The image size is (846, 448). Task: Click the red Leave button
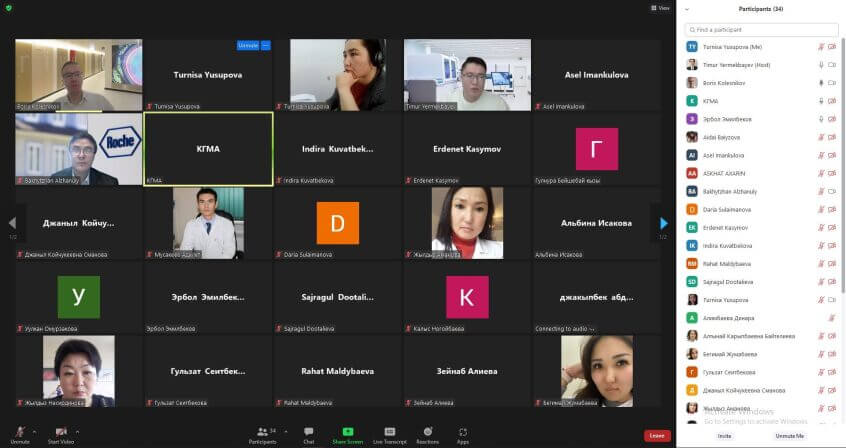point(656,436)
